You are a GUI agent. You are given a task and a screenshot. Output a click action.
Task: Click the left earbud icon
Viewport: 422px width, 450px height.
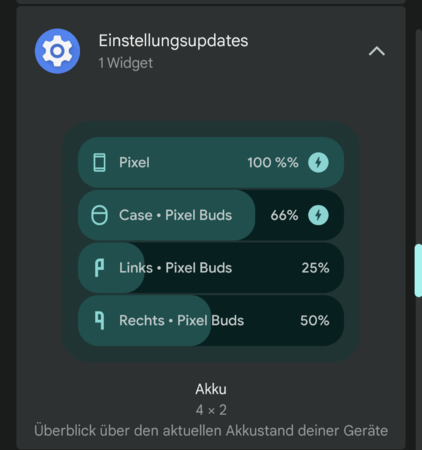point(99,268)
